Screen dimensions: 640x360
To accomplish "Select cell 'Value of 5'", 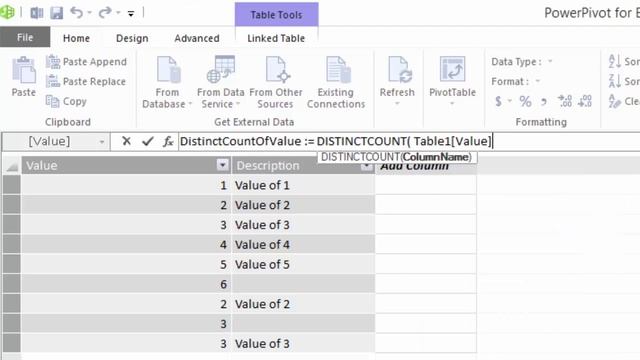I will (x=303, y=264).
